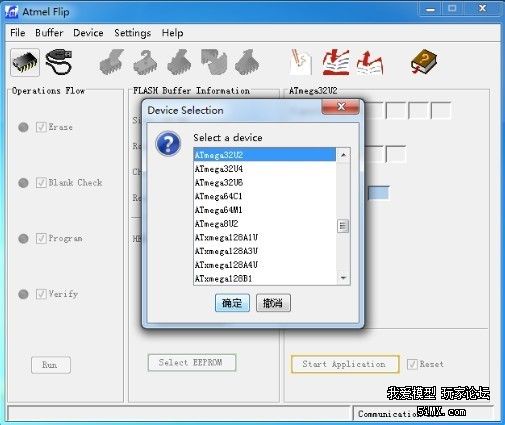This screenshot has width=505, height=425.
Task: Toggle the Blank Check checkbox
Action: pyautogui.click(x=41, y=183)
